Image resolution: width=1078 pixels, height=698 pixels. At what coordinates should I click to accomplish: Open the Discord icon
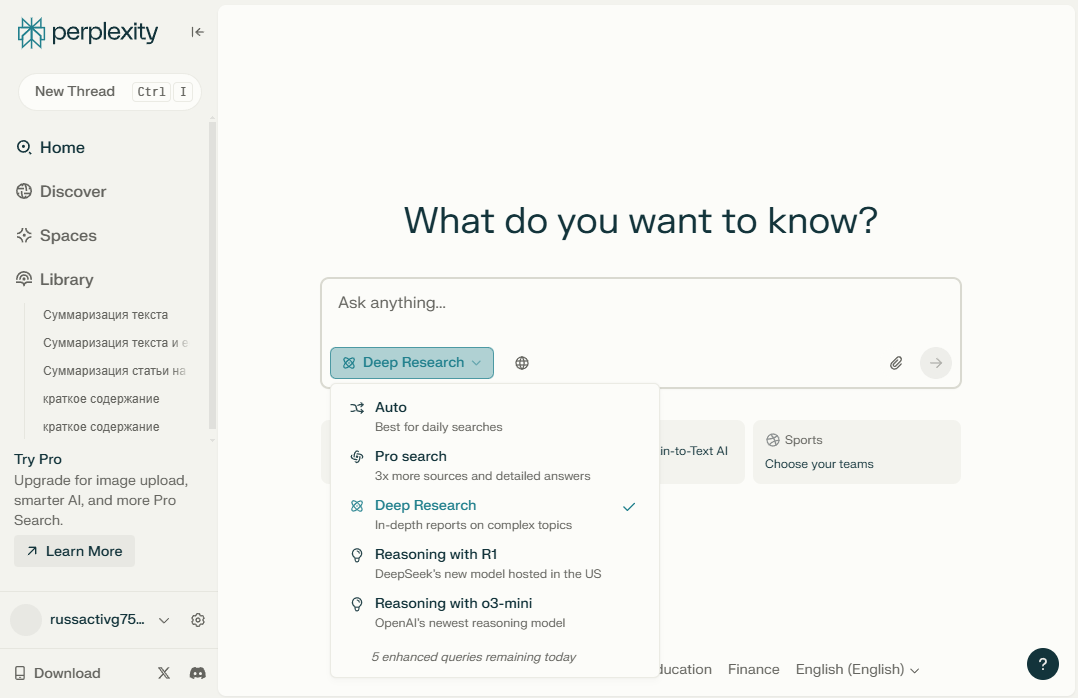click(x=197, y=673)
